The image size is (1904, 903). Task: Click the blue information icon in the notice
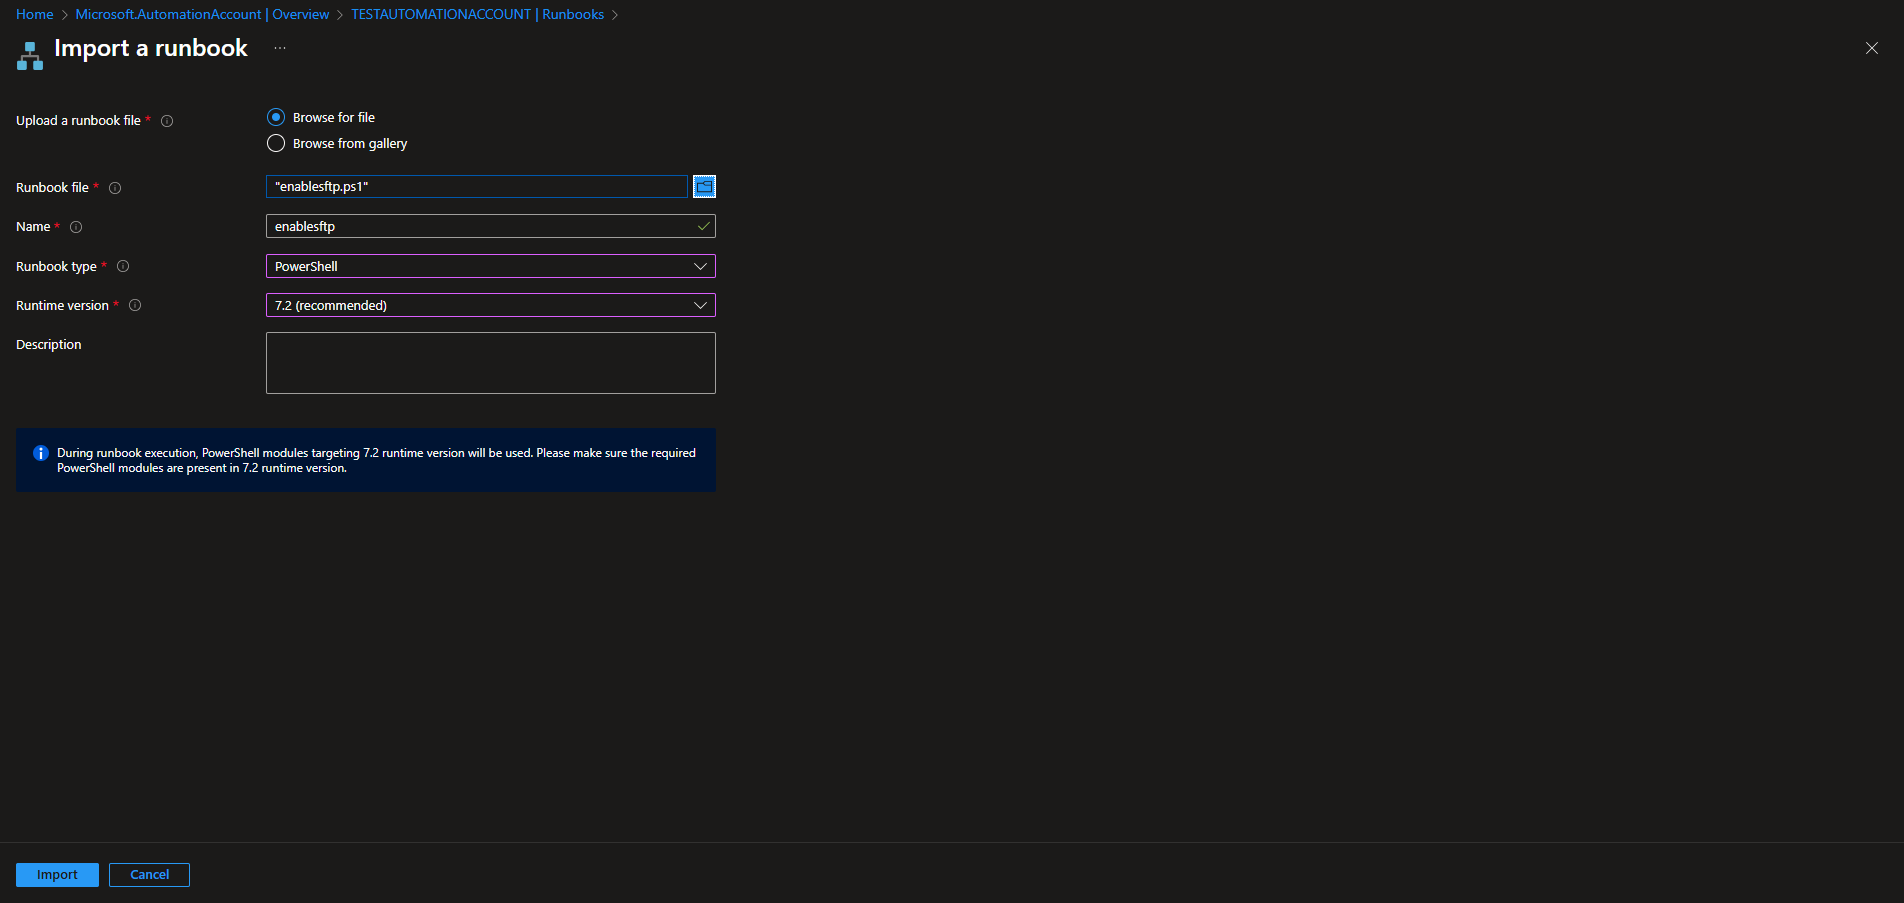click(x=41, y=453)
